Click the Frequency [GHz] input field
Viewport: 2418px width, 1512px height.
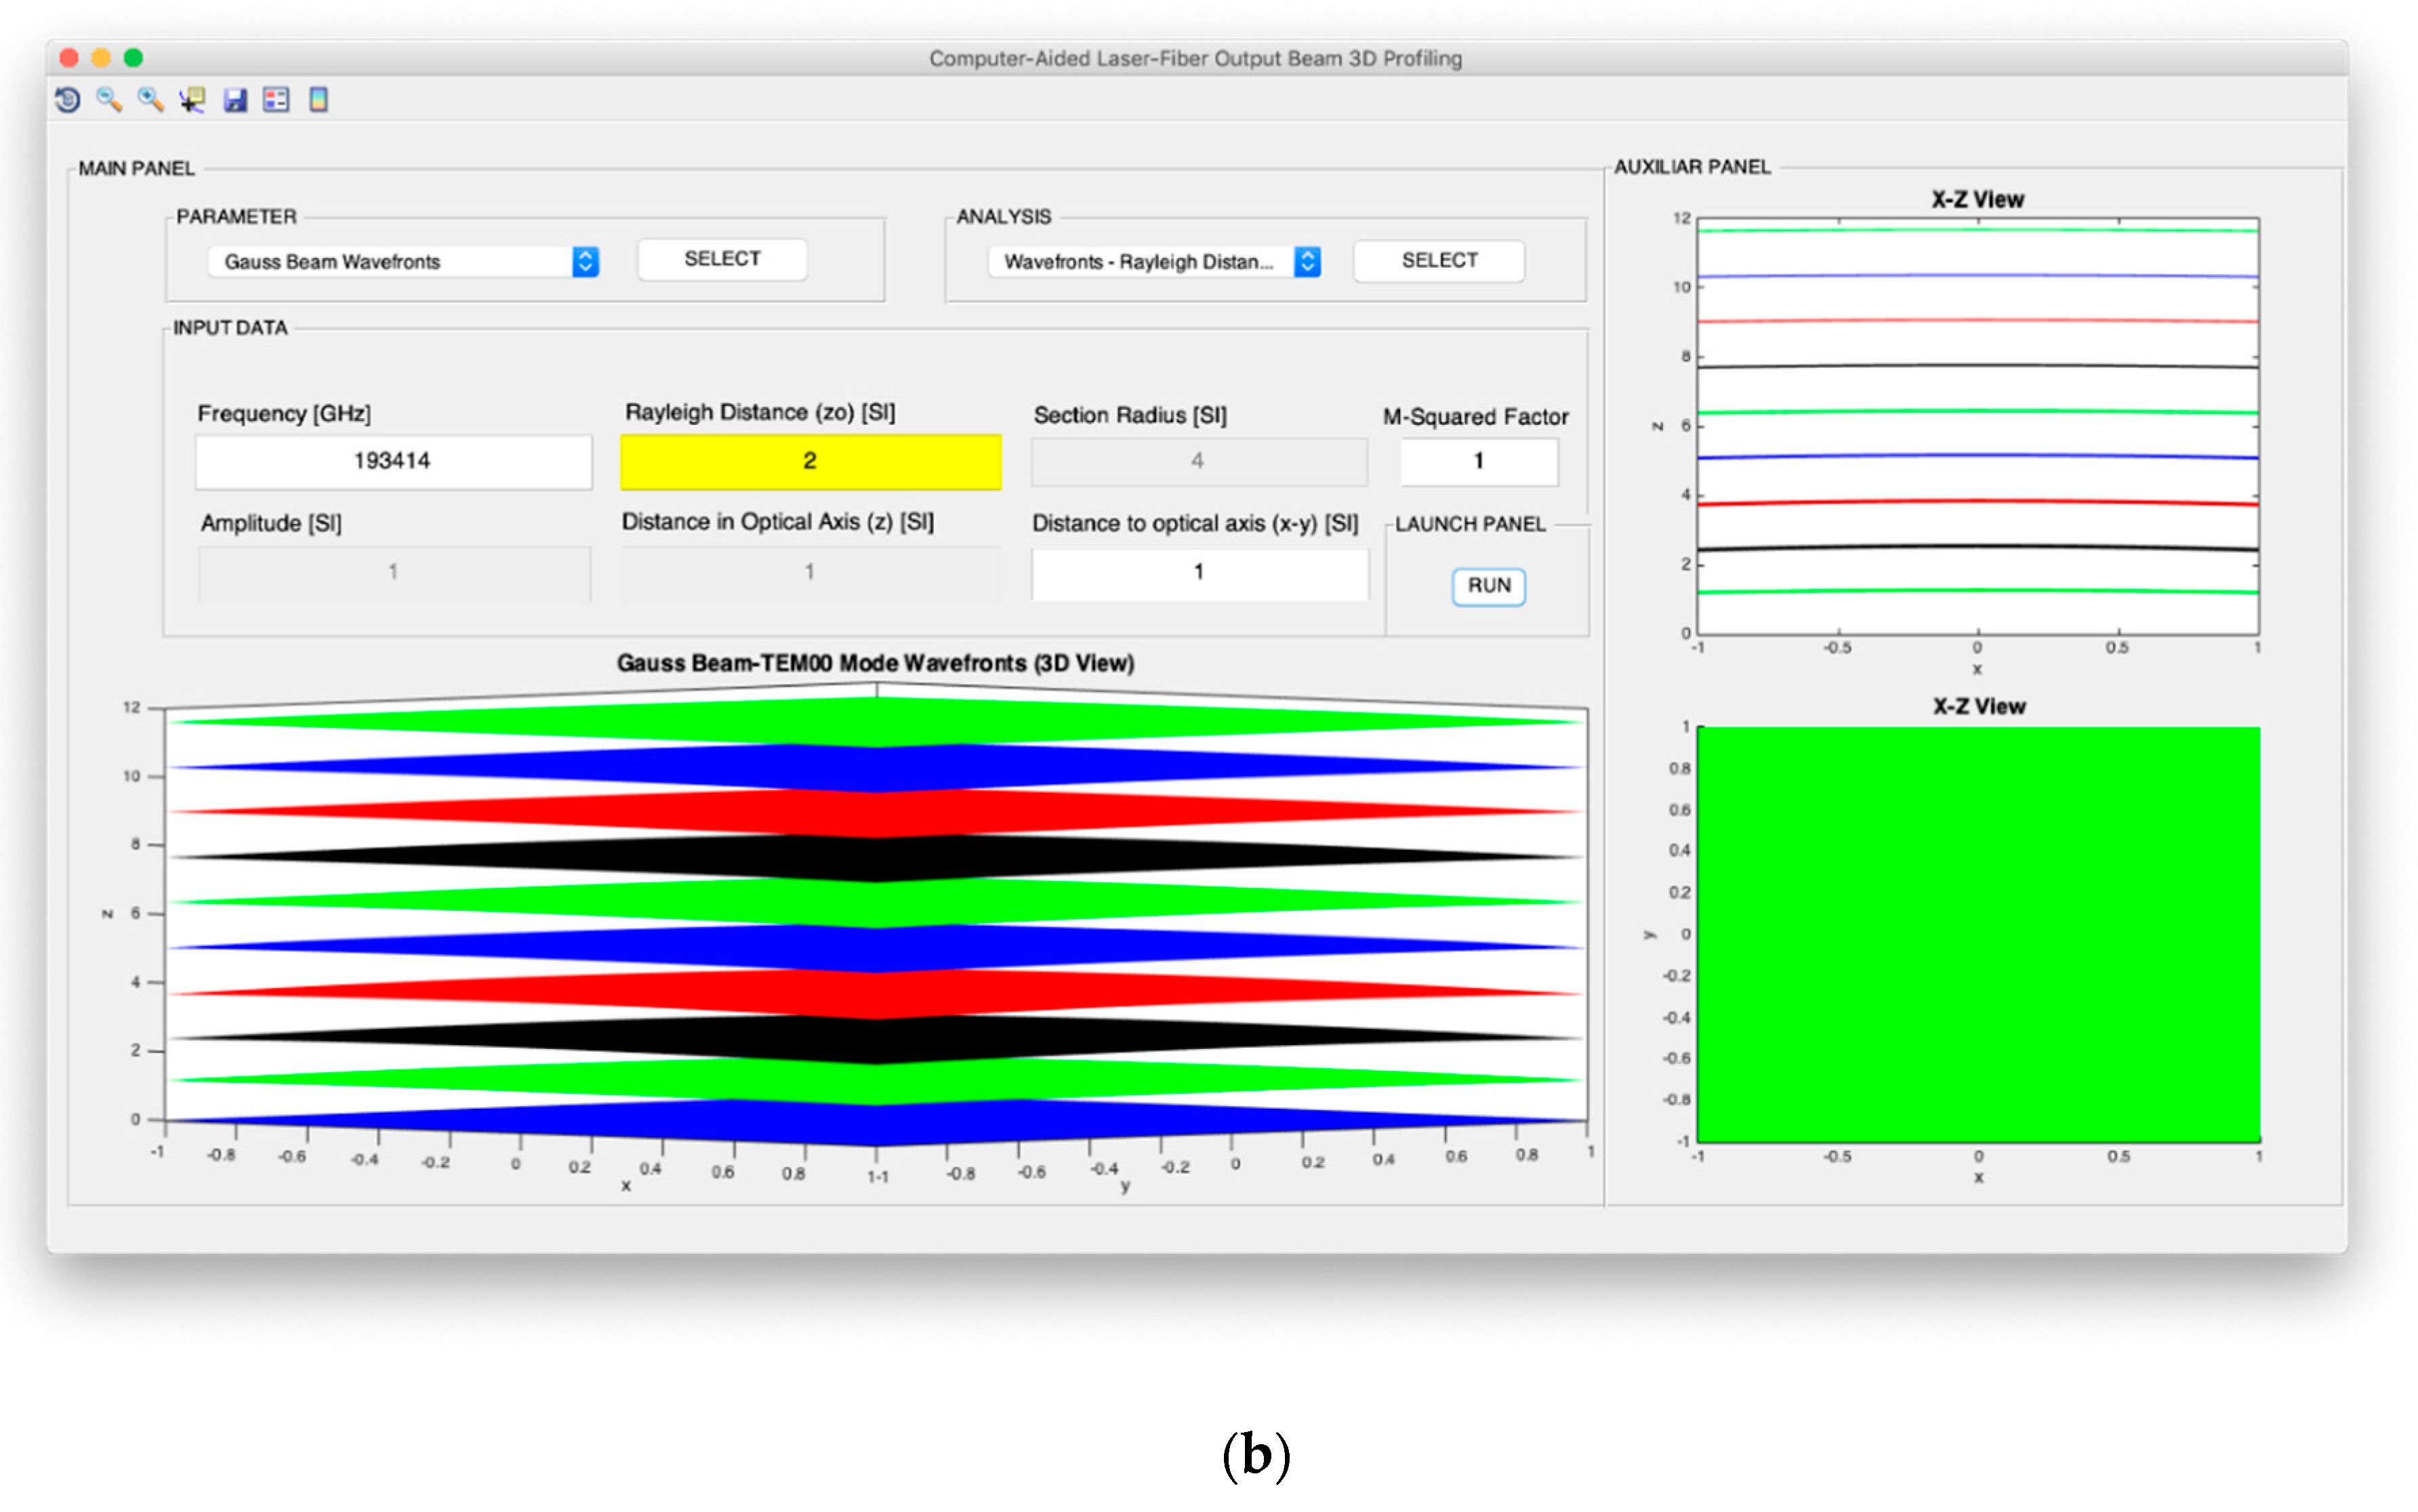click(393, 461)
